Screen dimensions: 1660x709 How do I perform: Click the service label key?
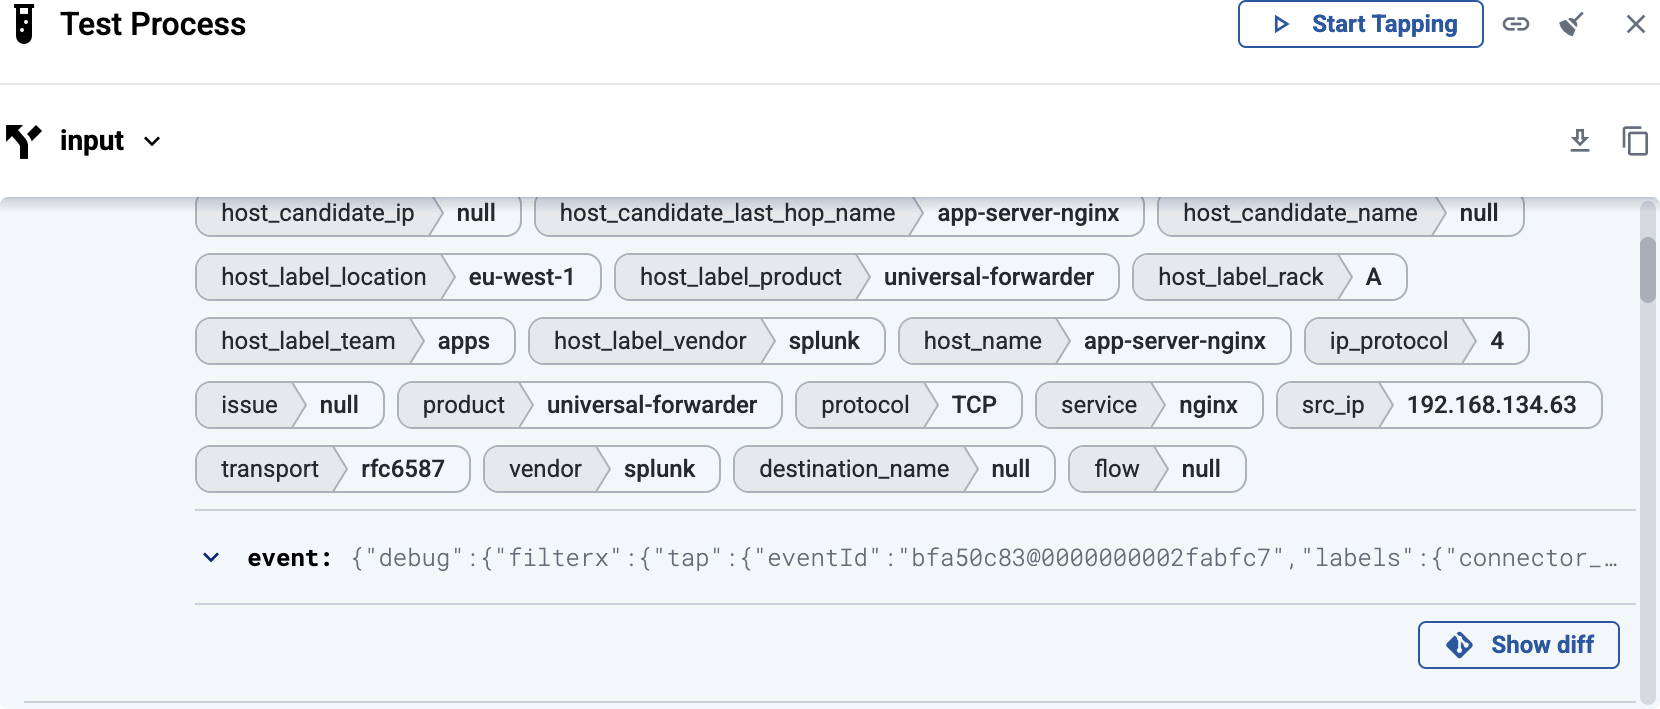click(x=1098, y=405)
